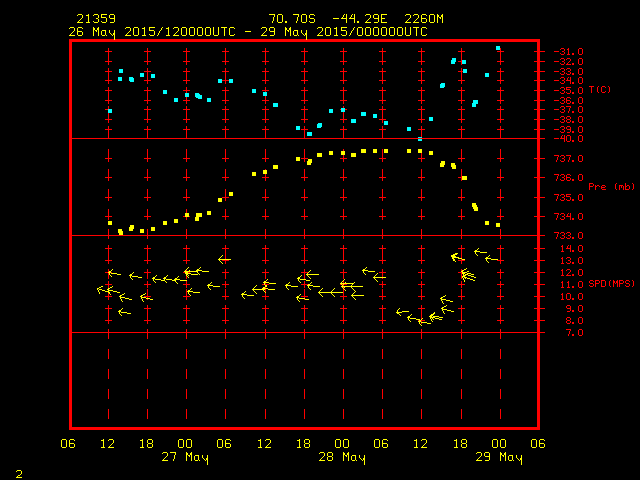Select the -33.0 temperature tick label

point(569,72)
